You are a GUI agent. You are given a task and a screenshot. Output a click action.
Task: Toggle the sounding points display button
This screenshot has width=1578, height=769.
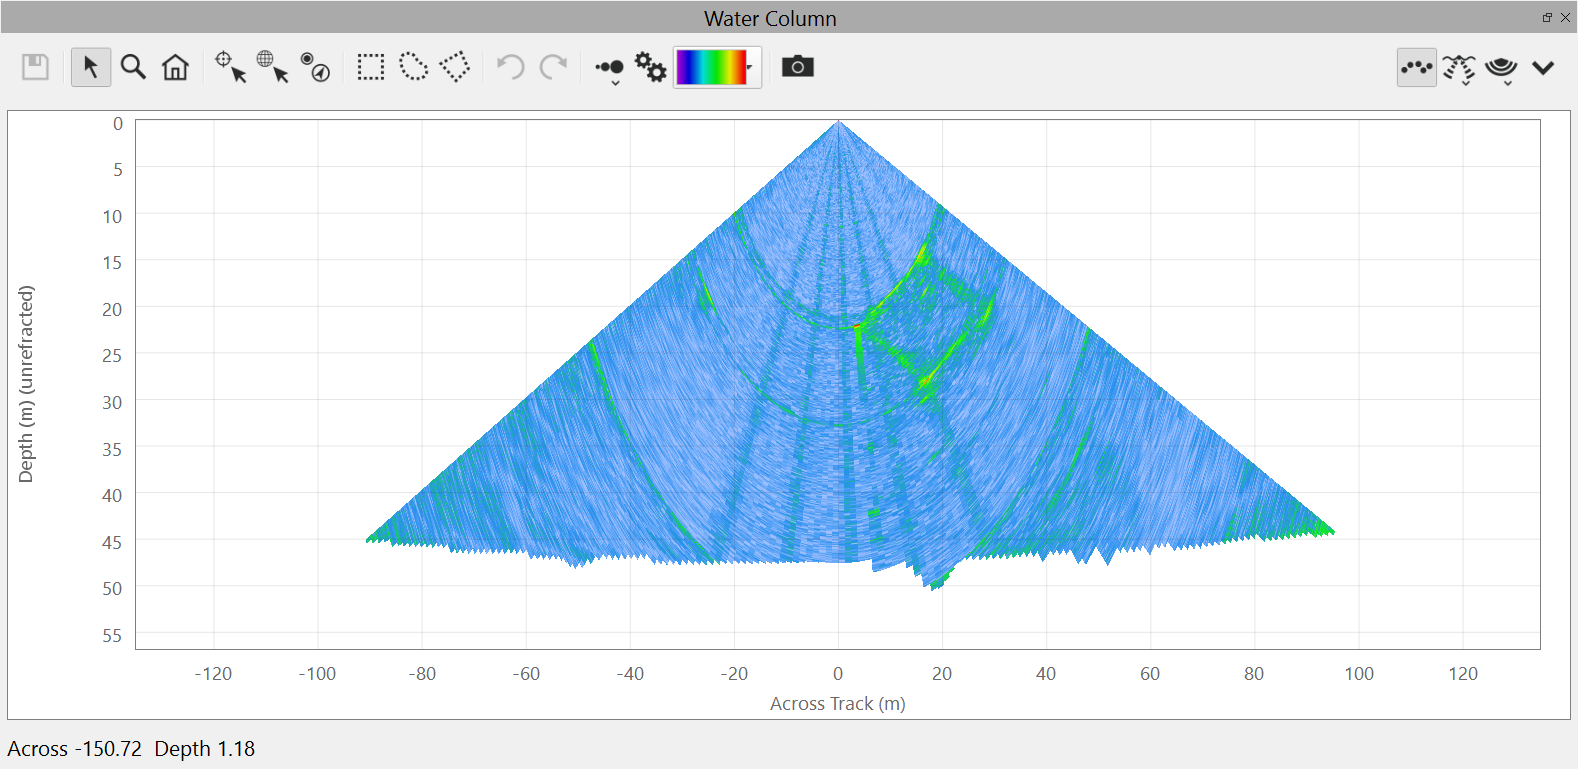click(1416, 67)
